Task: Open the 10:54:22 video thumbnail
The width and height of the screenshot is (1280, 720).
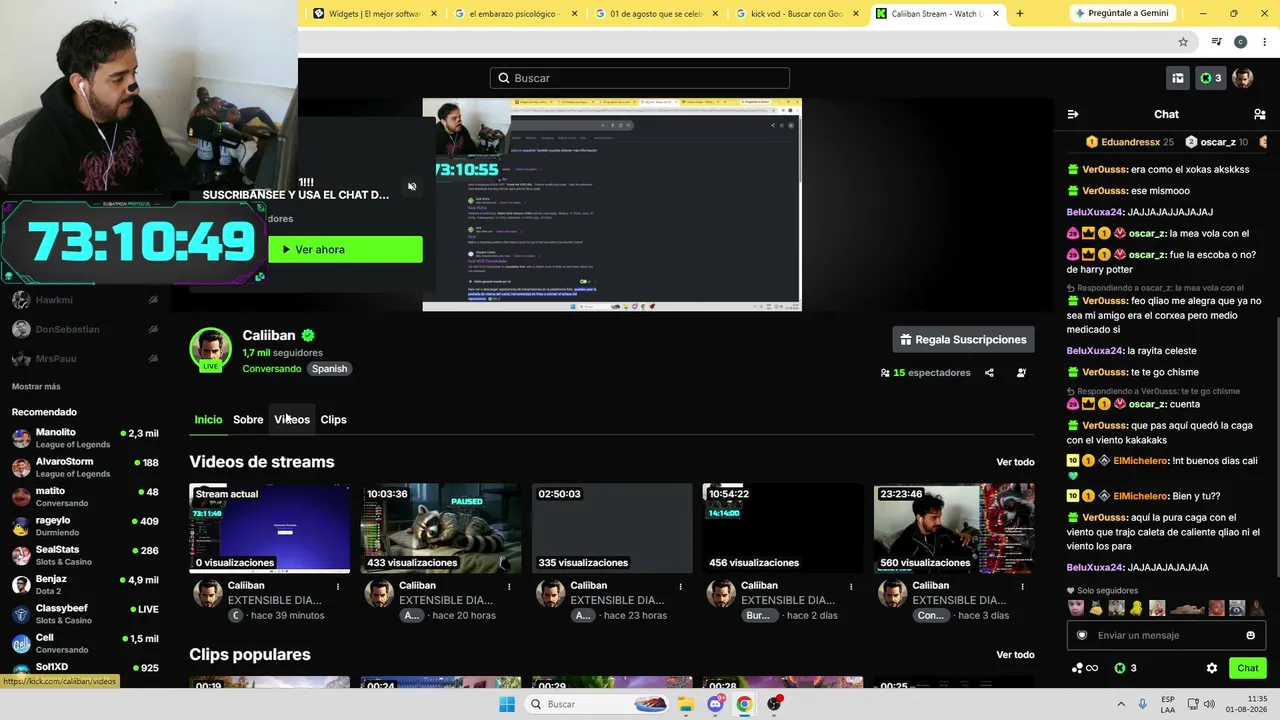Action: point(783,528)
